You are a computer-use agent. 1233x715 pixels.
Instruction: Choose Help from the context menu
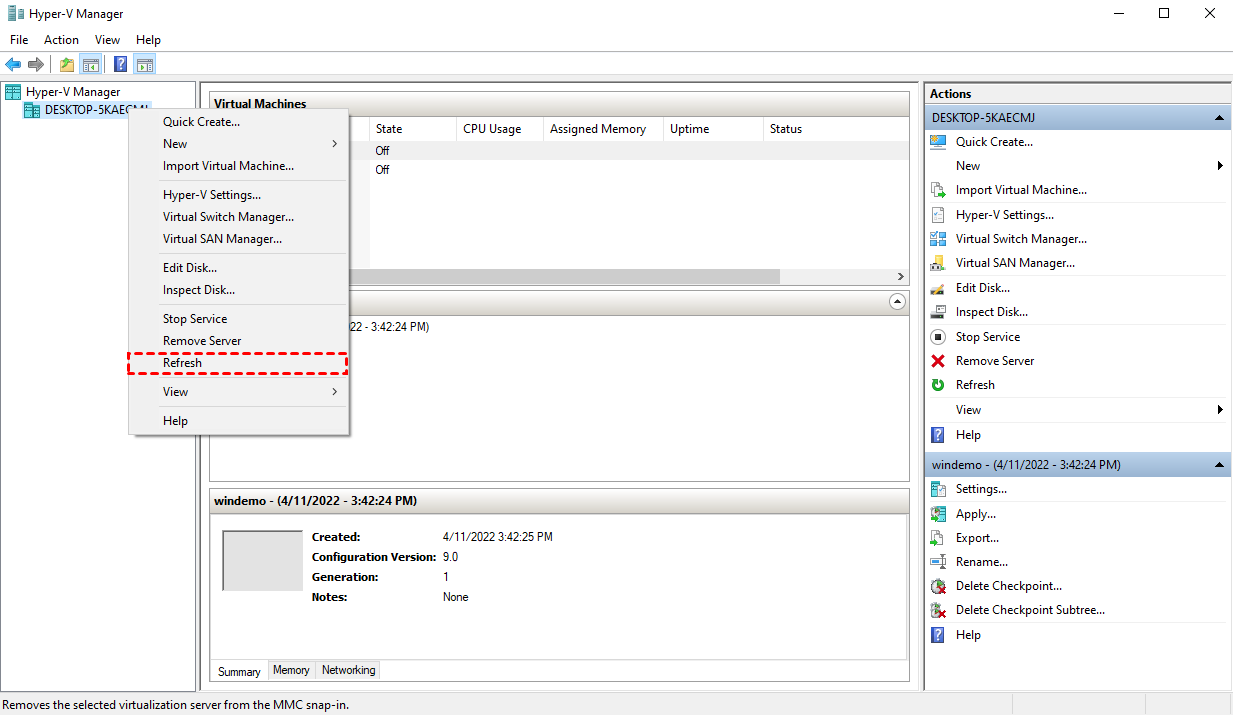(x=239, y=421)
